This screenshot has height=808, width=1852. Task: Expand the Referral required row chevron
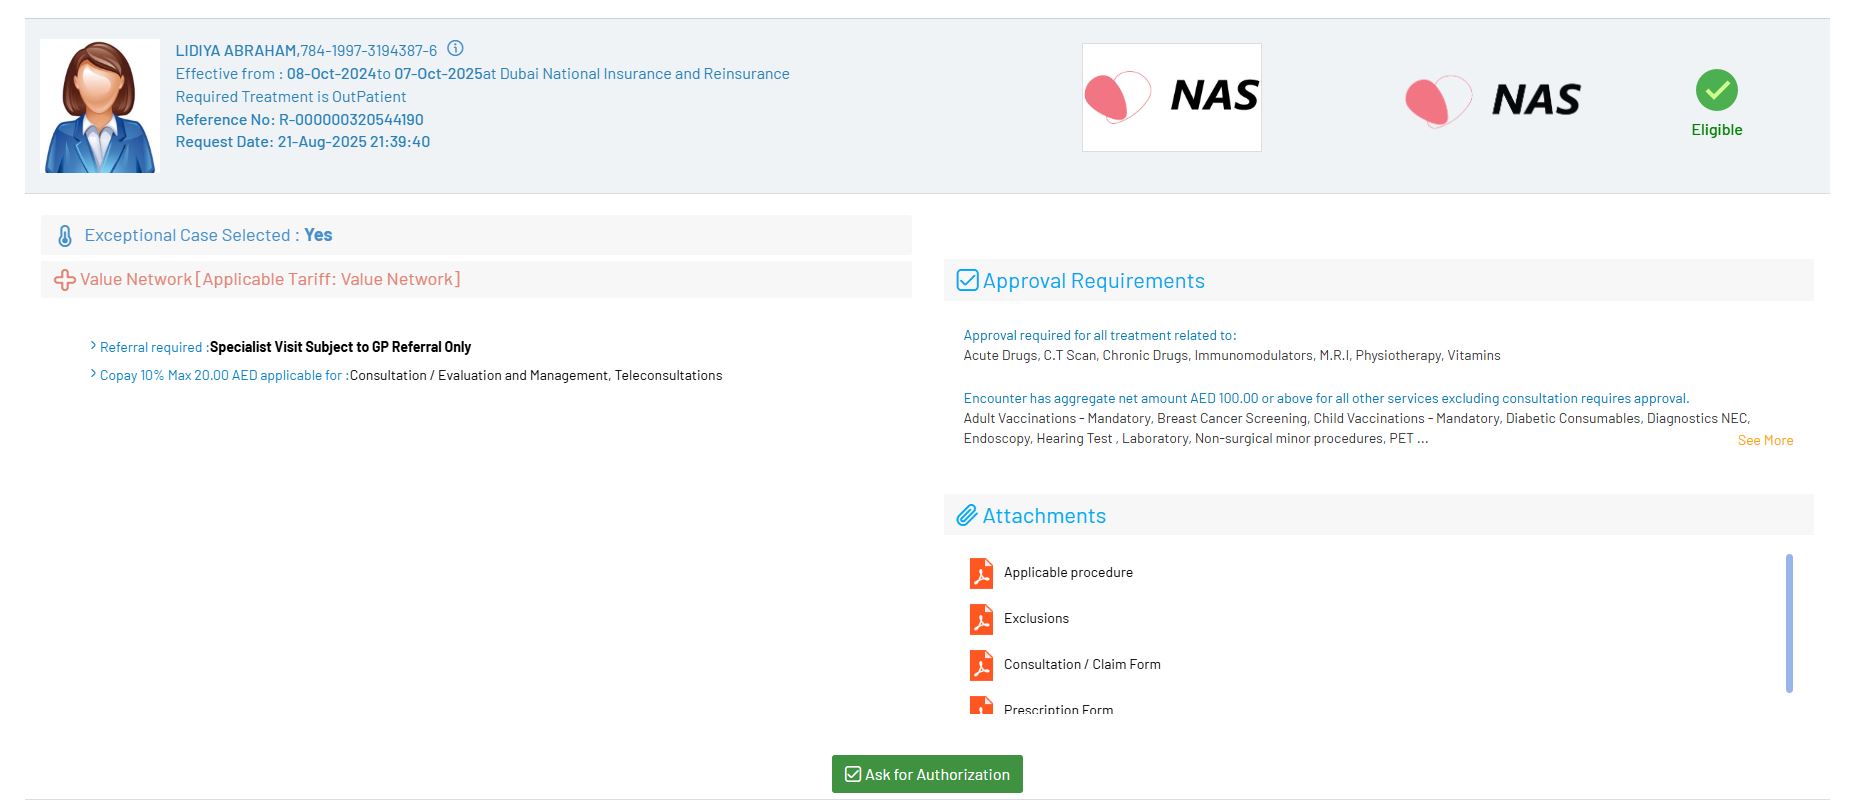93,346
